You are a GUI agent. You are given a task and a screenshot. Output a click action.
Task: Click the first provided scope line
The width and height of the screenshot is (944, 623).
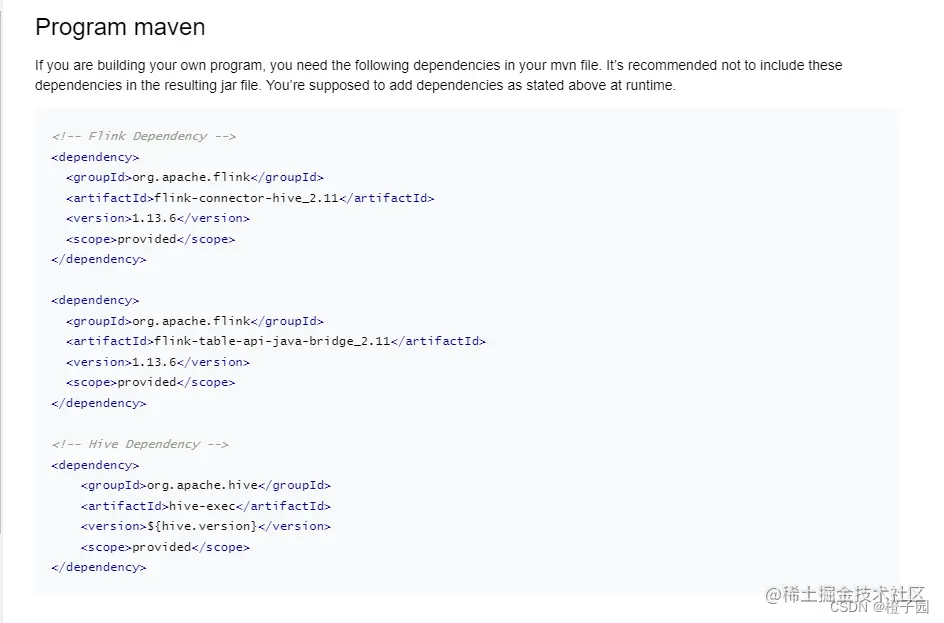[x=151, y=239]
